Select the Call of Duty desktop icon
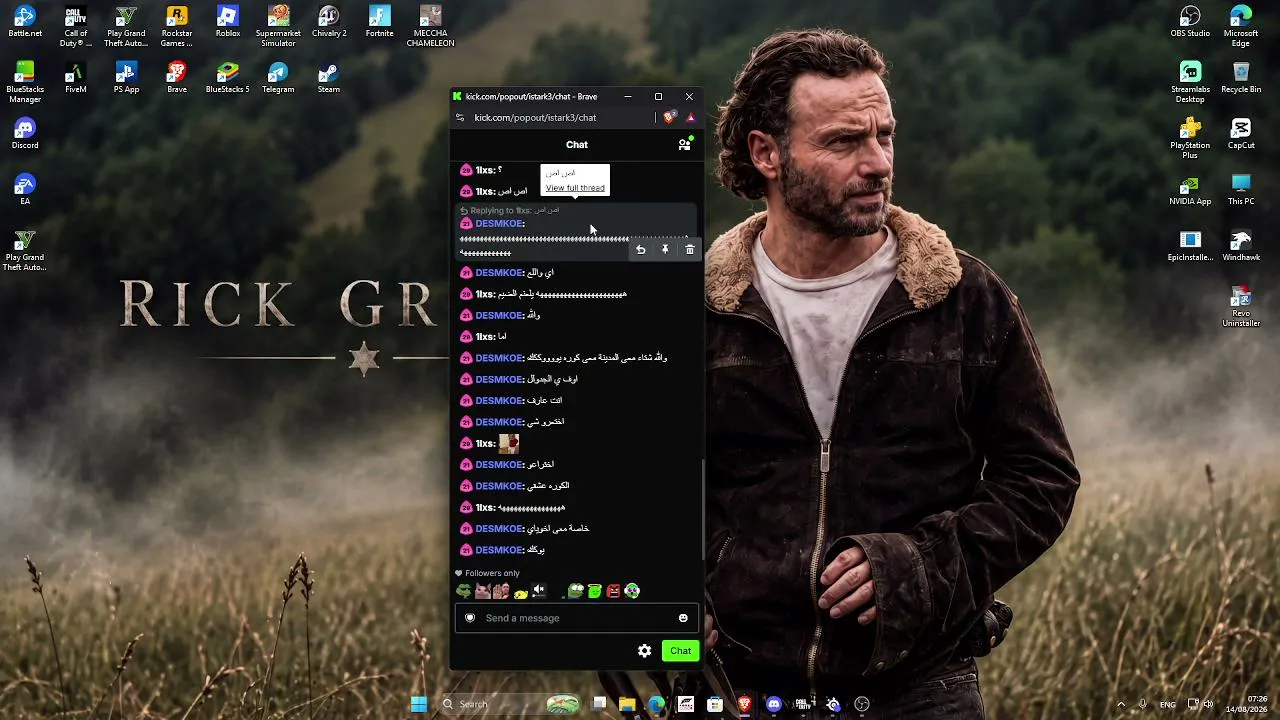Image resolution: width=1280 pixels, height=720 pixels. [x=76, y=26]
